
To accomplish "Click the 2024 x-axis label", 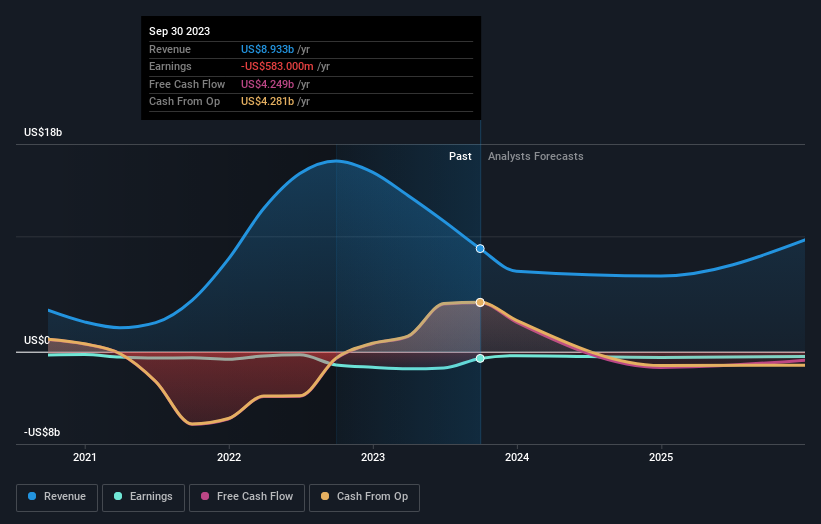I will click(x=517, y=457).
